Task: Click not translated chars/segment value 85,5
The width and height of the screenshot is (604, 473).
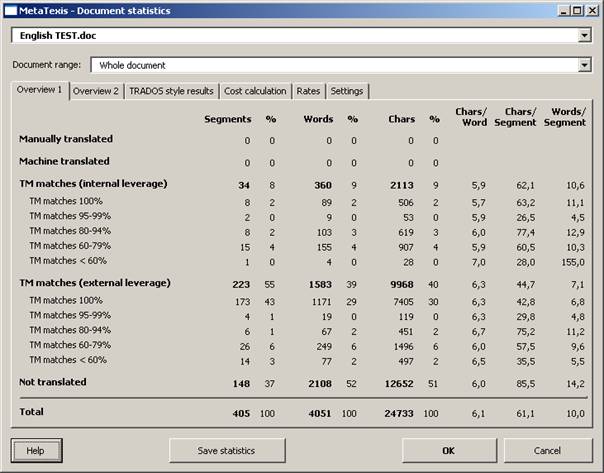Action: (x=525, y=384)
